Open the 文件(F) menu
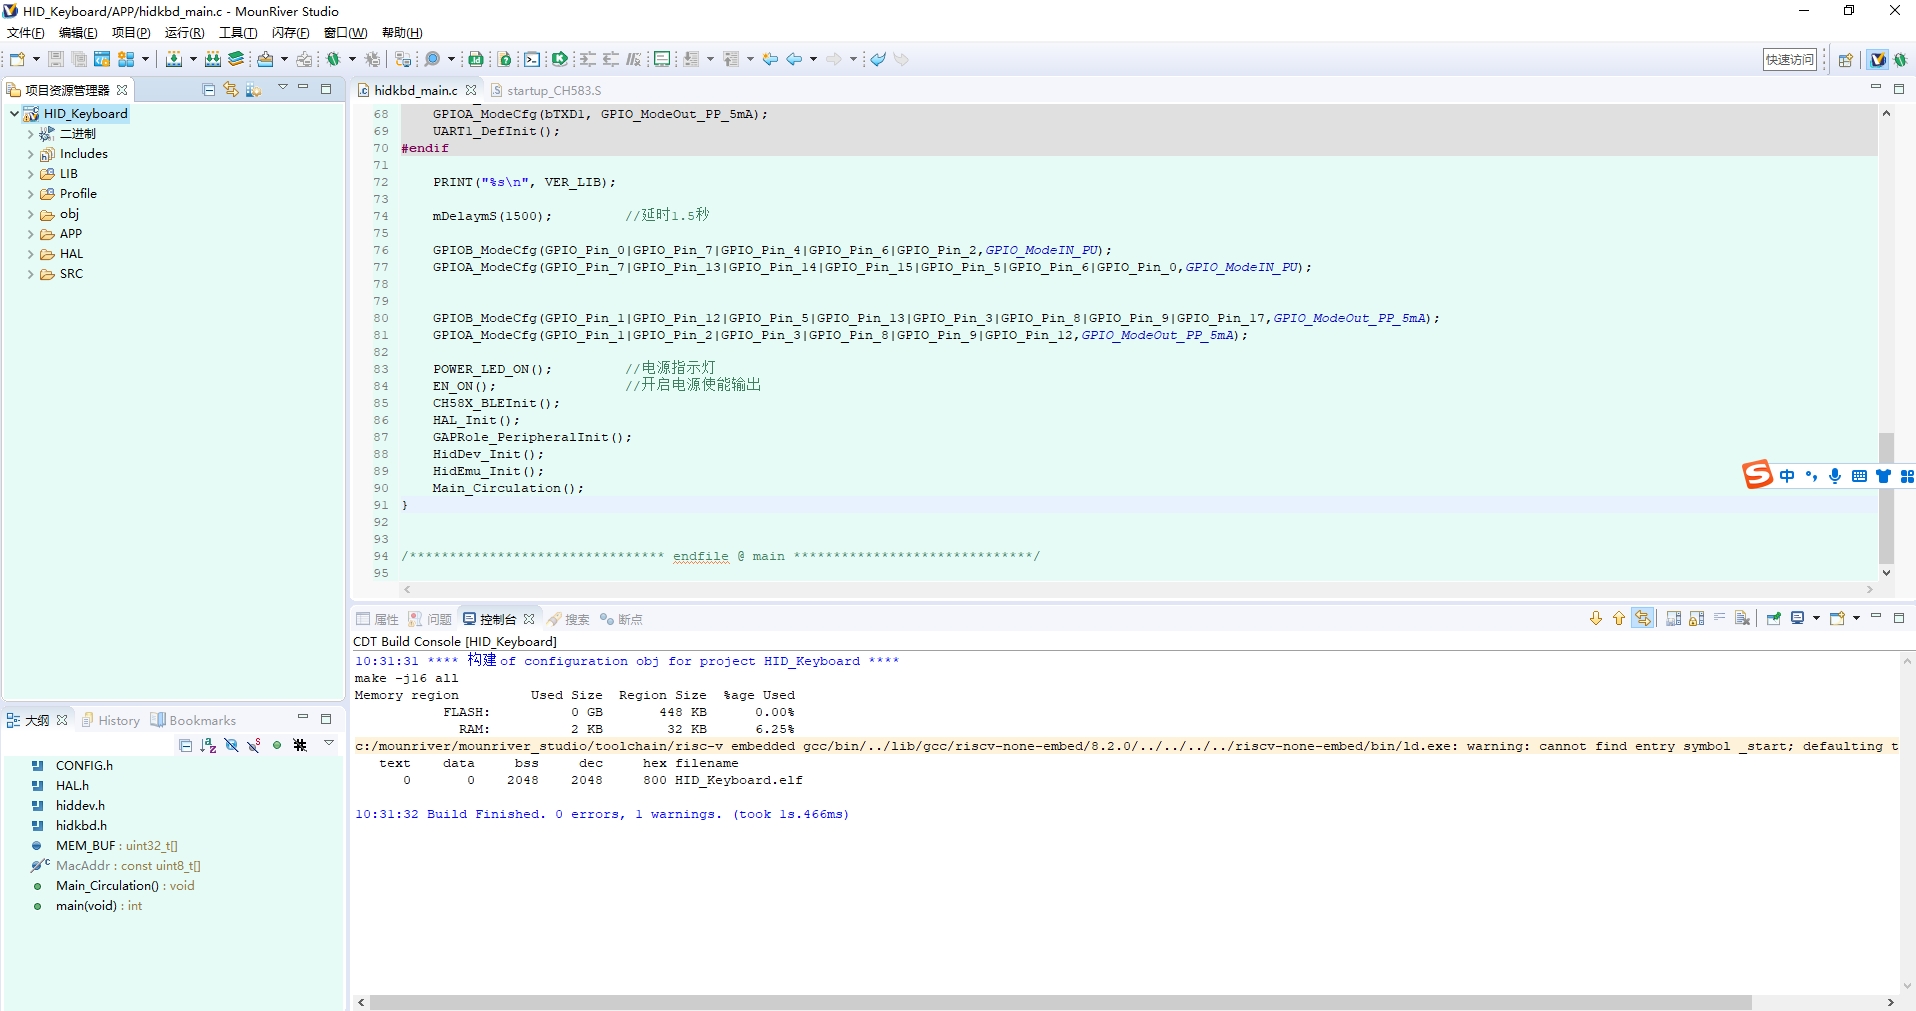This screenshot has width=1916, height=1011. (26, 33)
